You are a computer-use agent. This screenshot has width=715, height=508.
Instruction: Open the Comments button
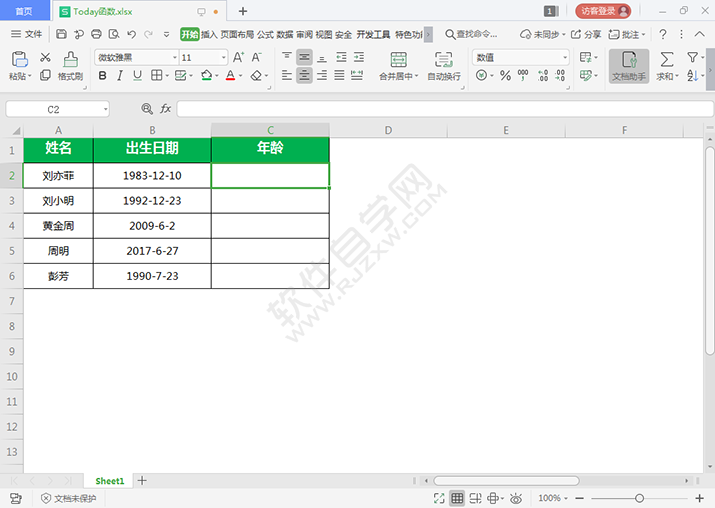pos(627,34)
